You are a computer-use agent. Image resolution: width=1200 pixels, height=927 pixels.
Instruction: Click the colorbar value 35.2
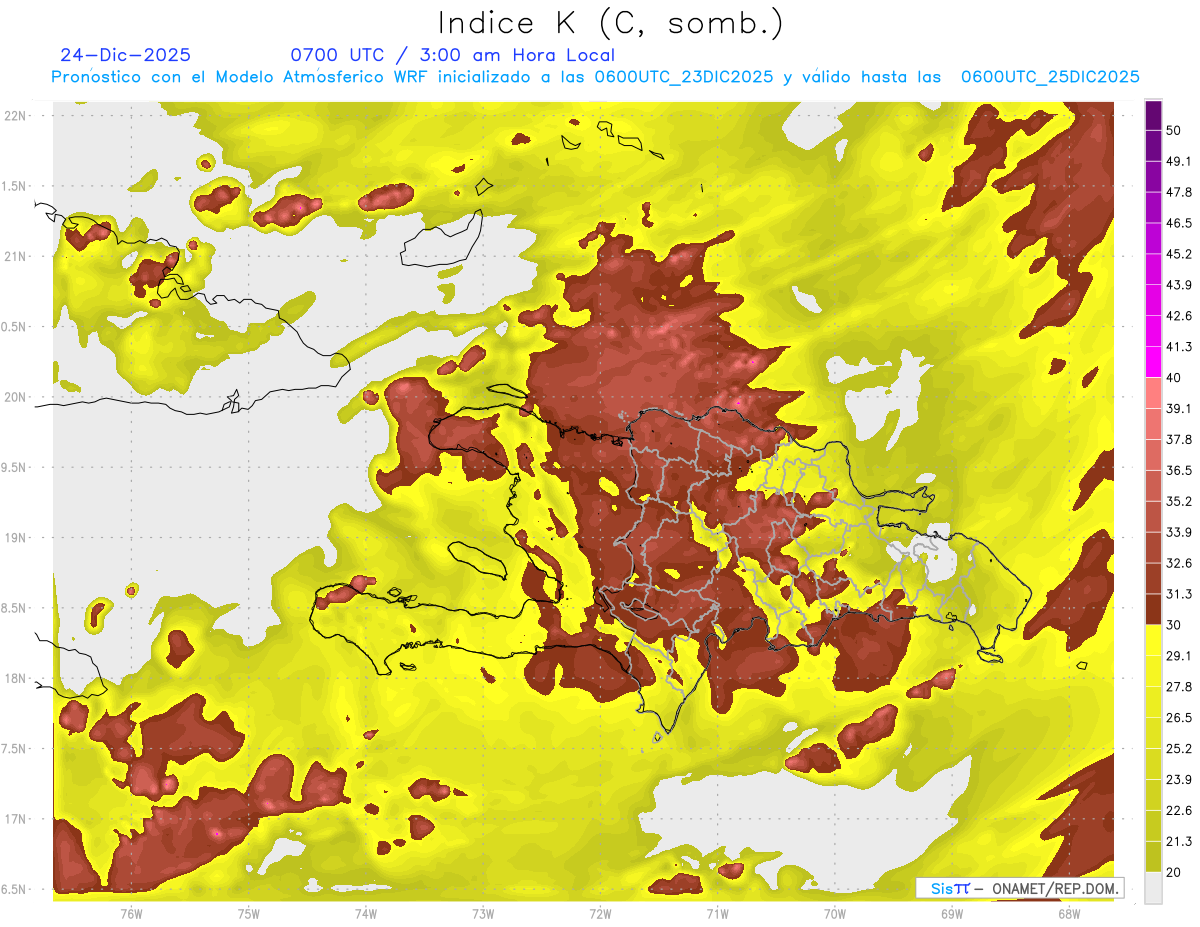click(x=1178, y=501)
